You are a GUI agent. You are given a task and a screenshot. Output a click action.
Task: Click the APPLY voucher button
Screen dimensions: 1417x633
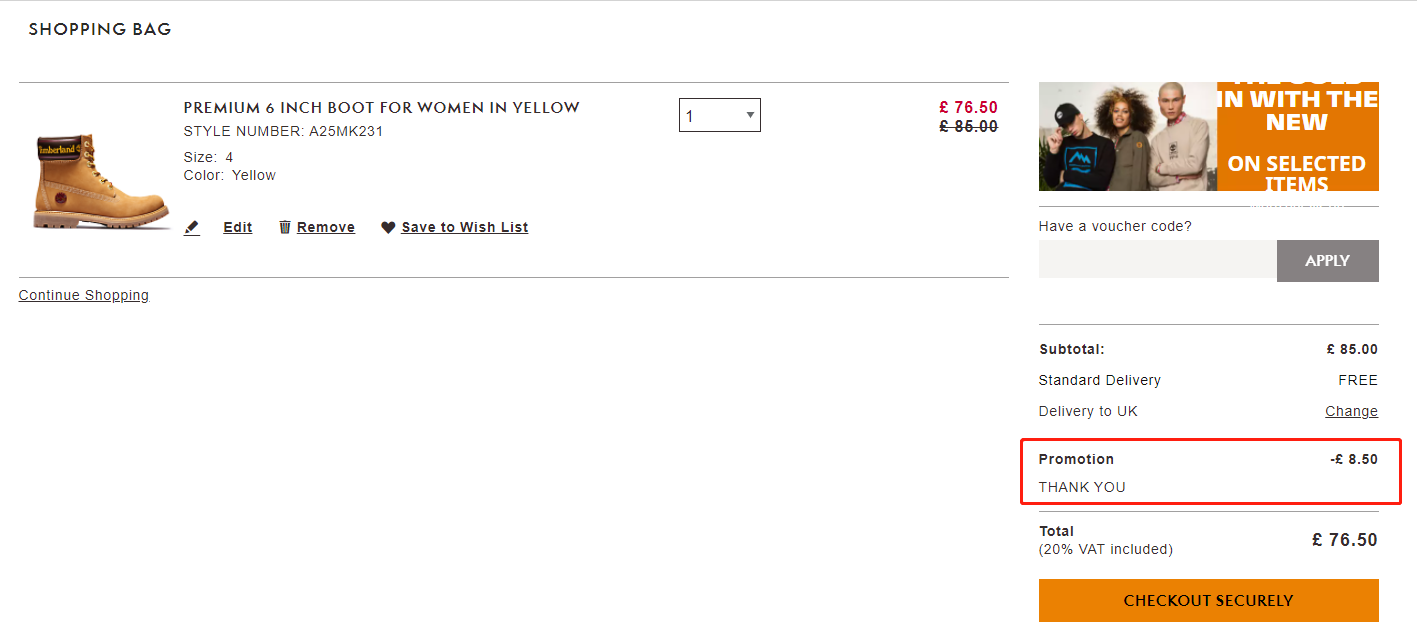pos(1328,261)
